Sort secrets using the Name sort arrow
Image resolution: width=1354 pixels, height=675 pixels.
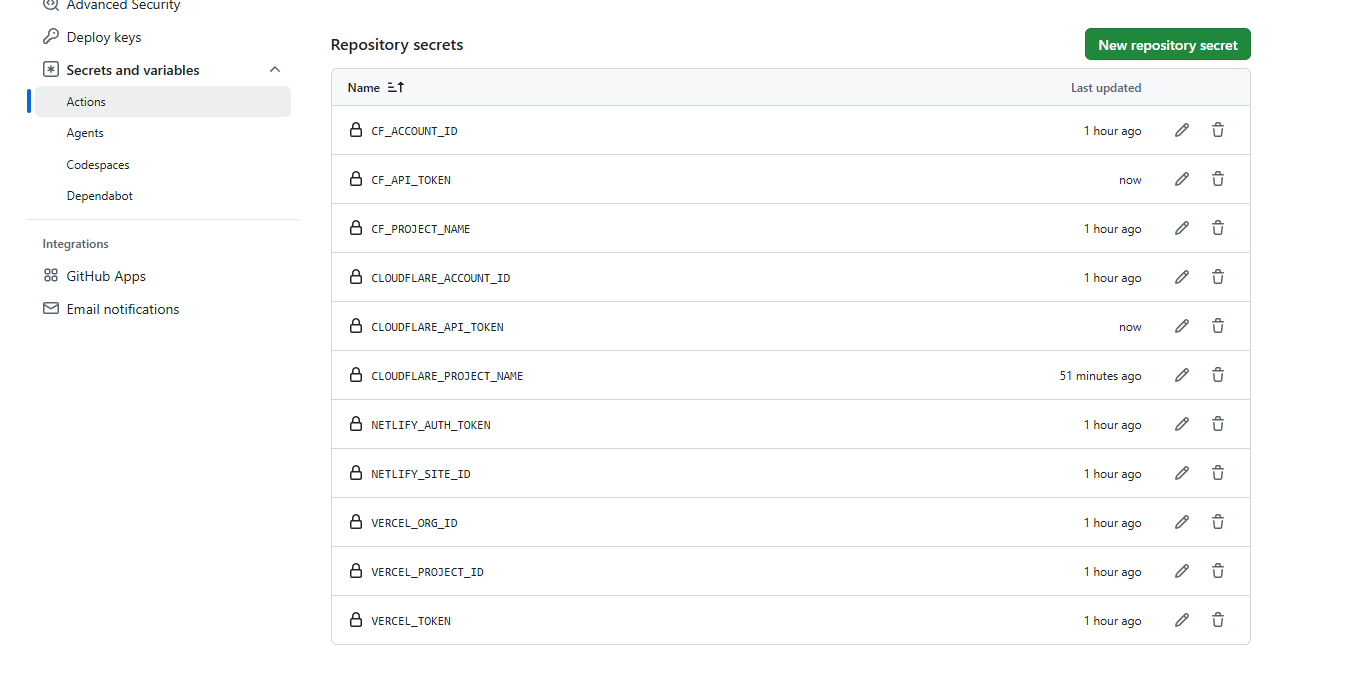(x=396, y=88)
